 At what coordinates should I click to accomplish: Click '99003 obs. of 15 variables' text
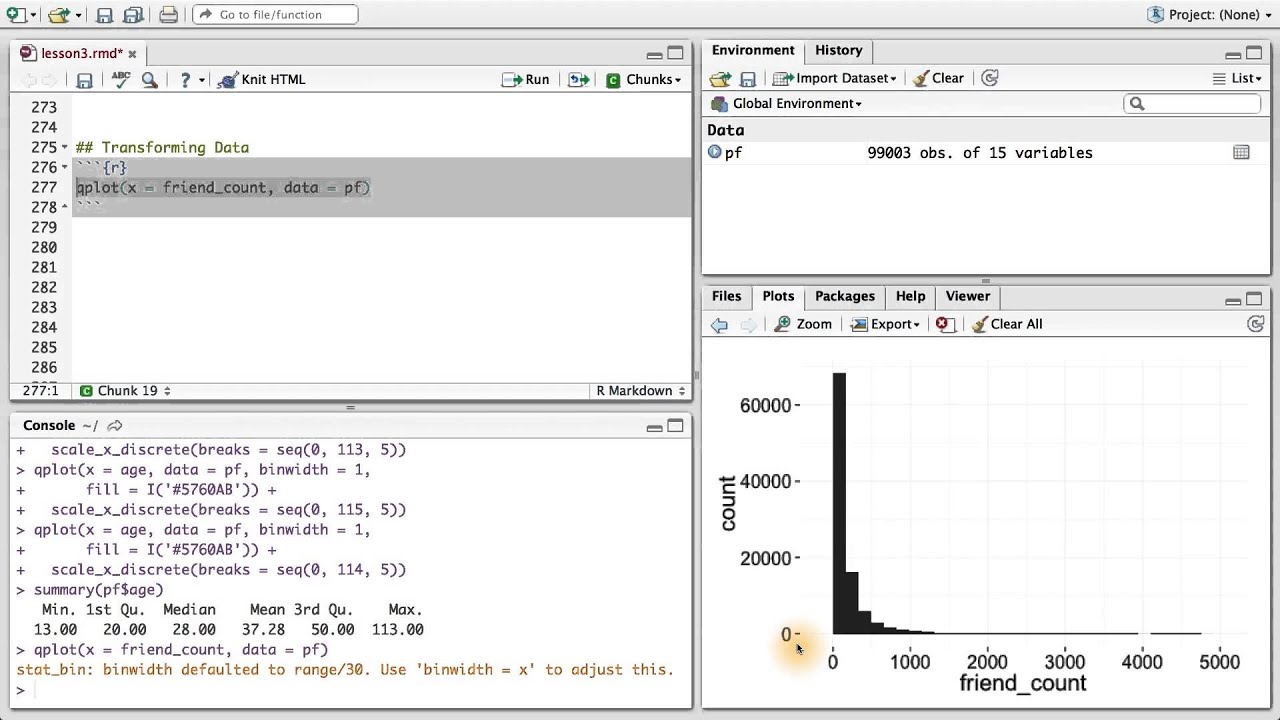tap(980, 153)
